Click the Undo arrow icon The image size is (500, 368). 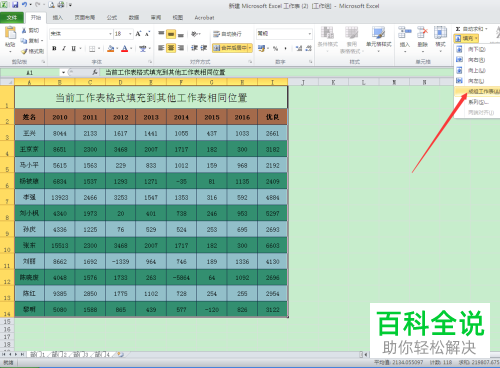[24, 5]
